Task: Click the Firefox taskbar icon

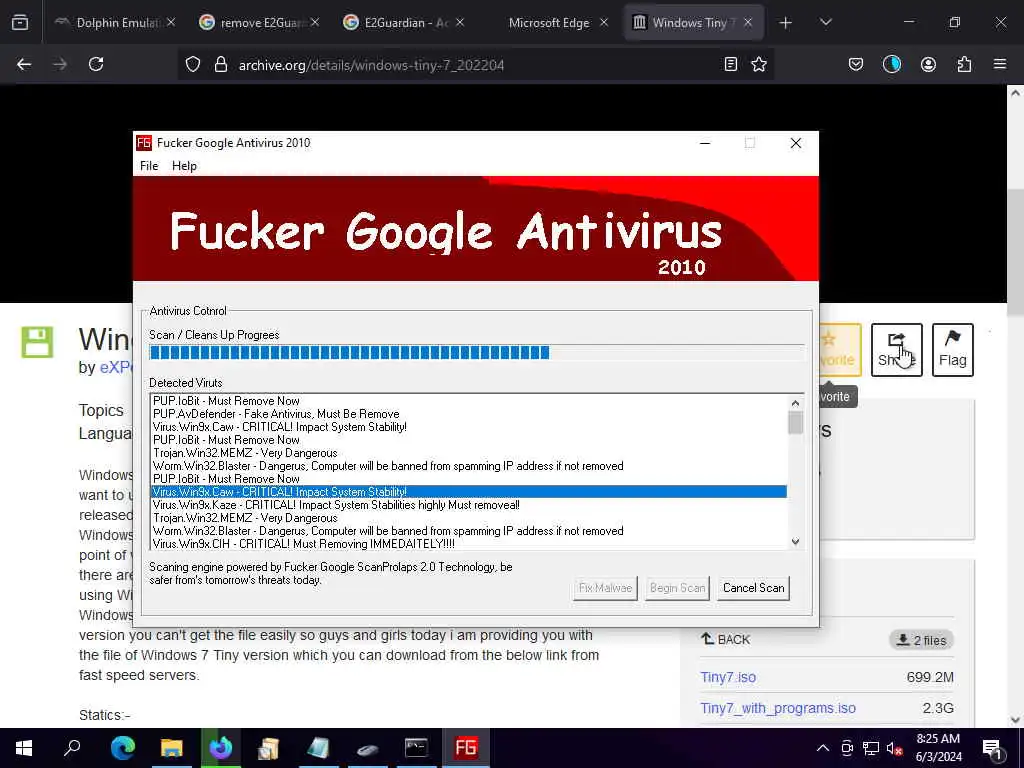Action: pyautogui.click(x=221, y=748)
